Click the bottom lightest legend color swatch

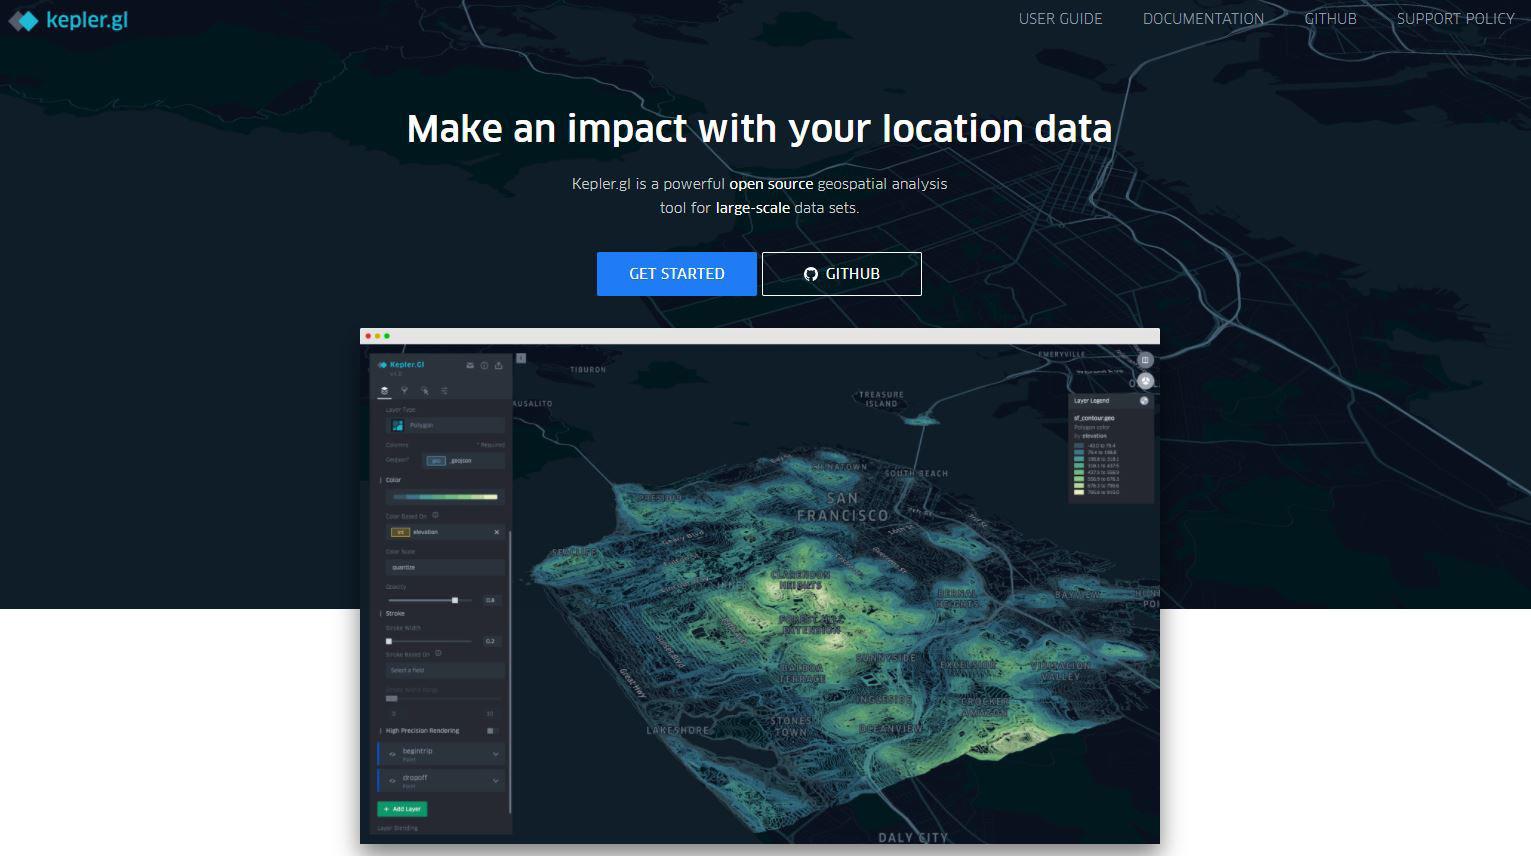(1079, 492)
